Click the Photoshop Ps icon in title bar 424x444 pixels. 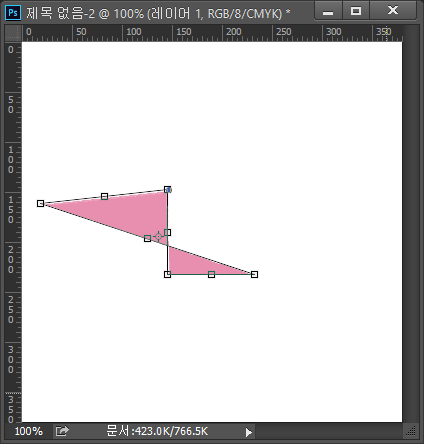tap(13, 13)
